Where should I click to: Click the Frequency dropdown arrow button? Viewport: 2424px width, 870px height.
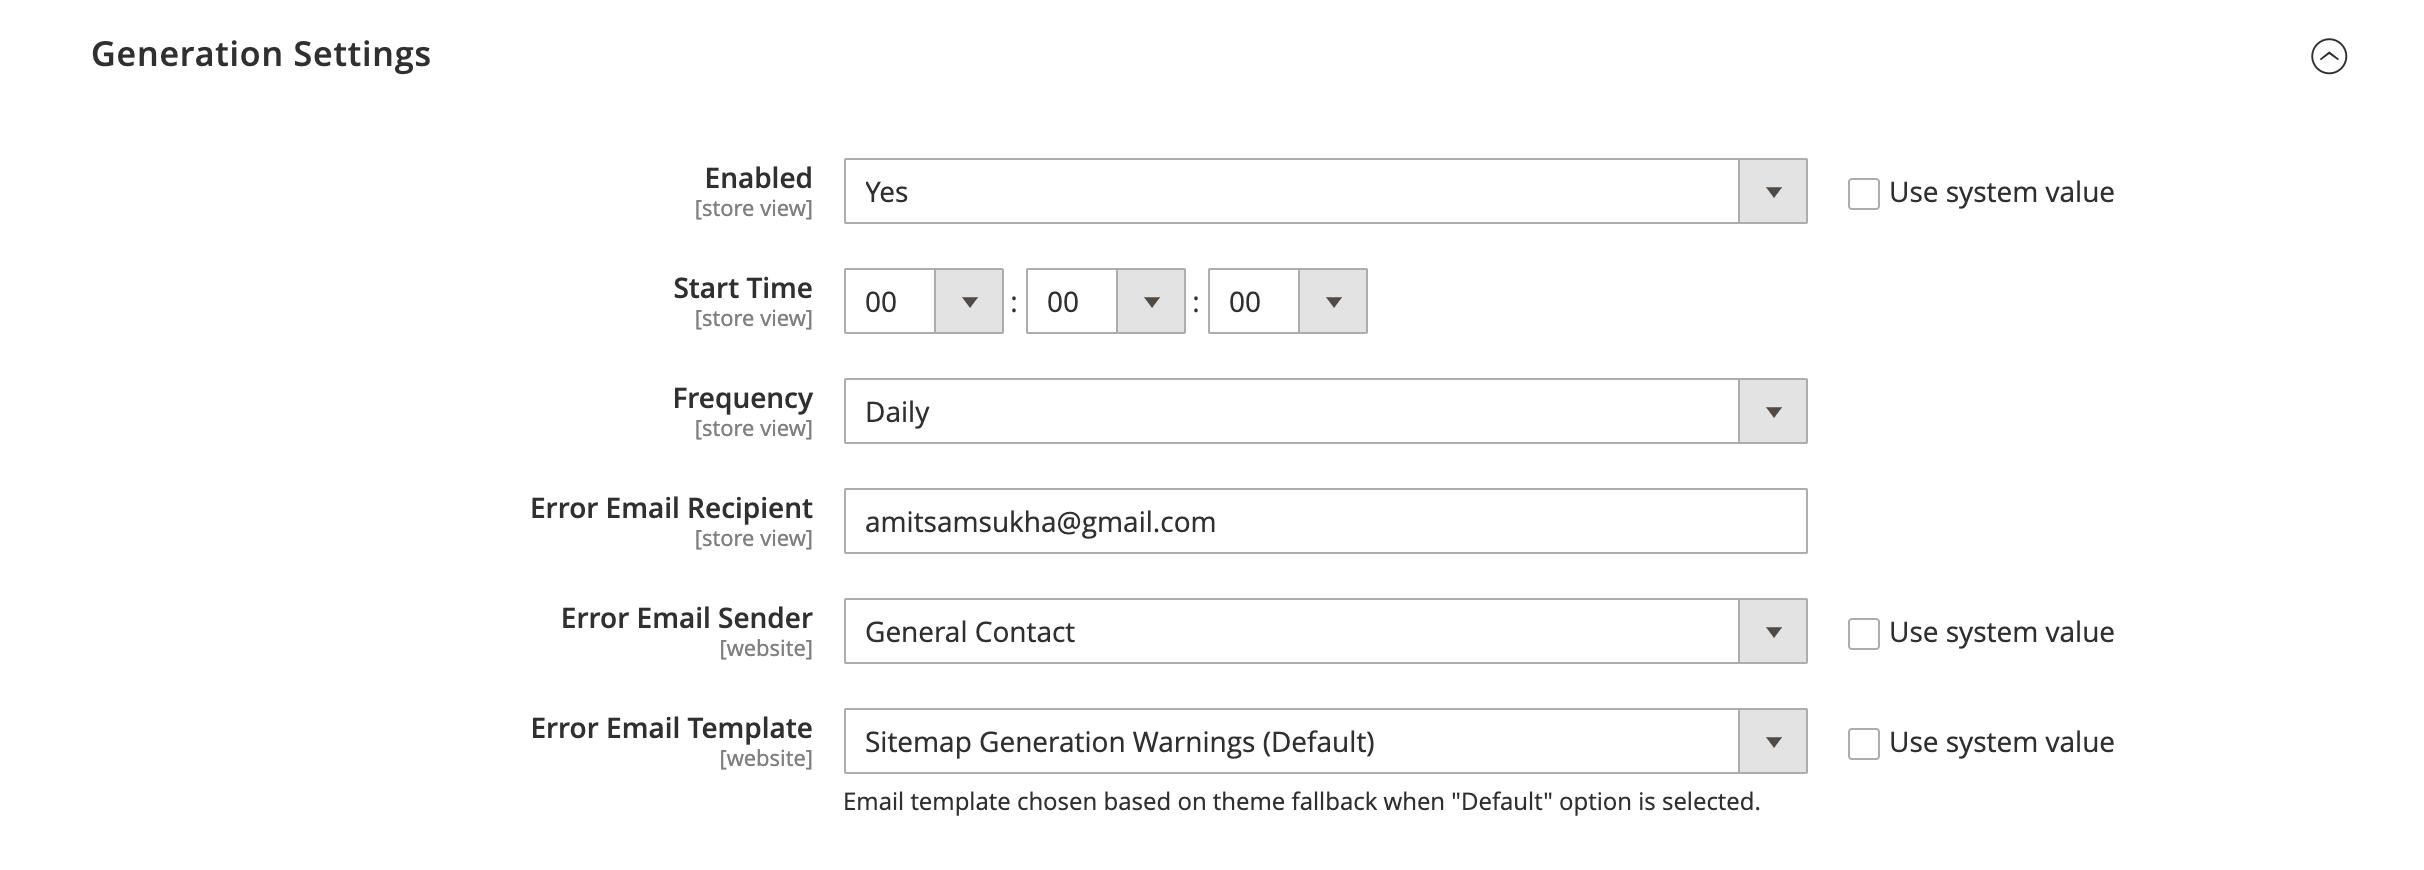[x=1773, y=411]
